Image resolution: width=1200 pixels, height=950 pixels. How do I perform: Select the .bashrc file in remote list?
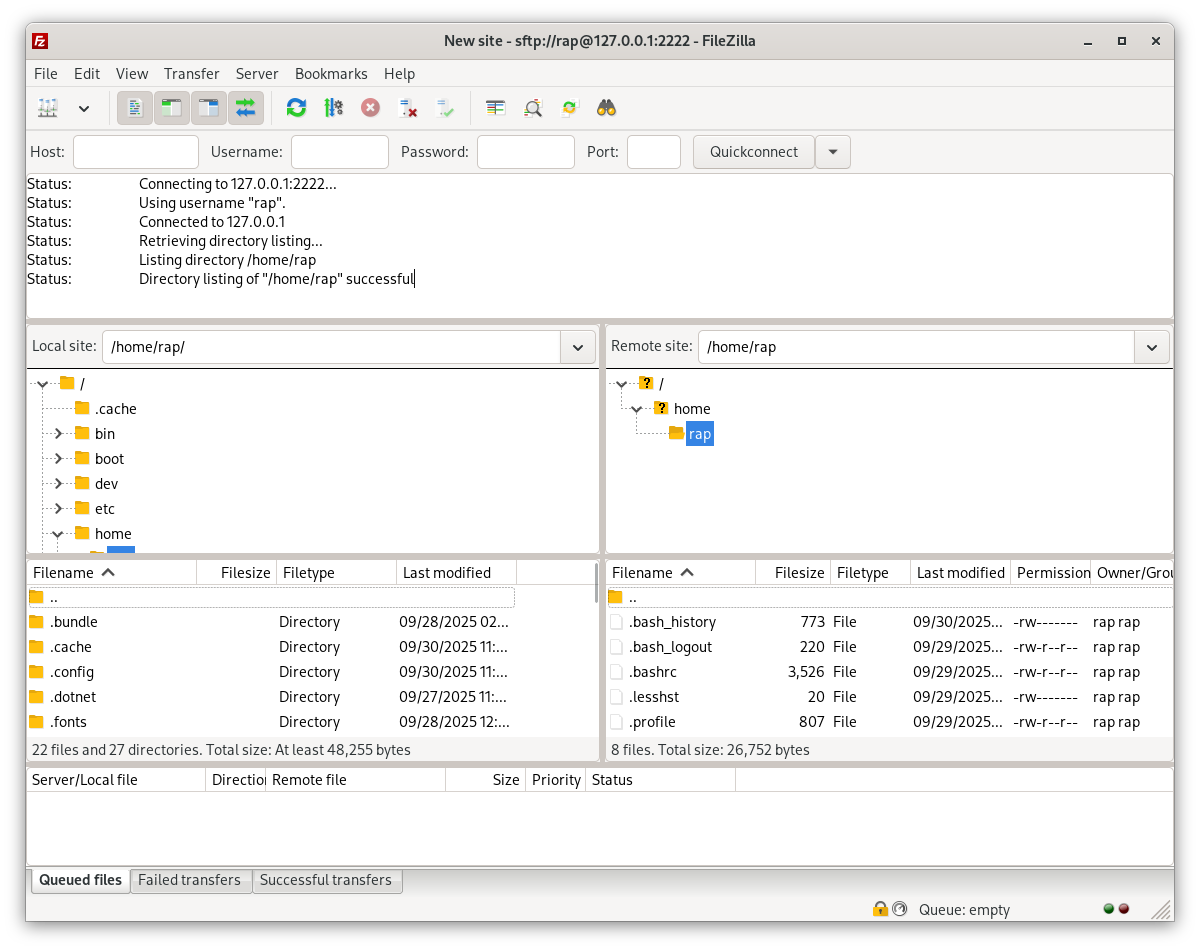click(655, 672)
